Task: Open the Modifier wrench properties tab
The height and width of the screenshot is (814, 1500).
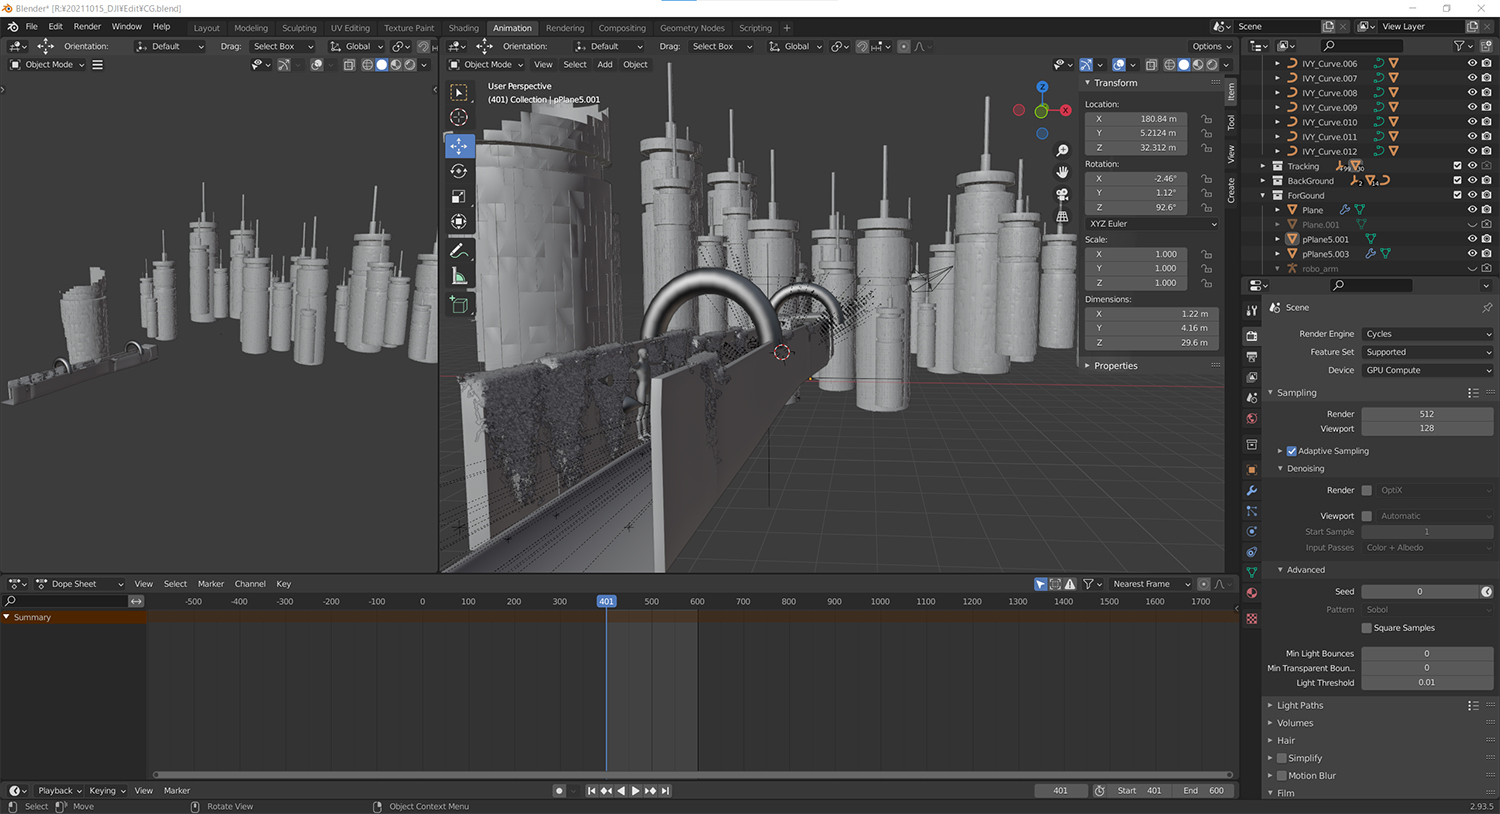Action: 1251,491
